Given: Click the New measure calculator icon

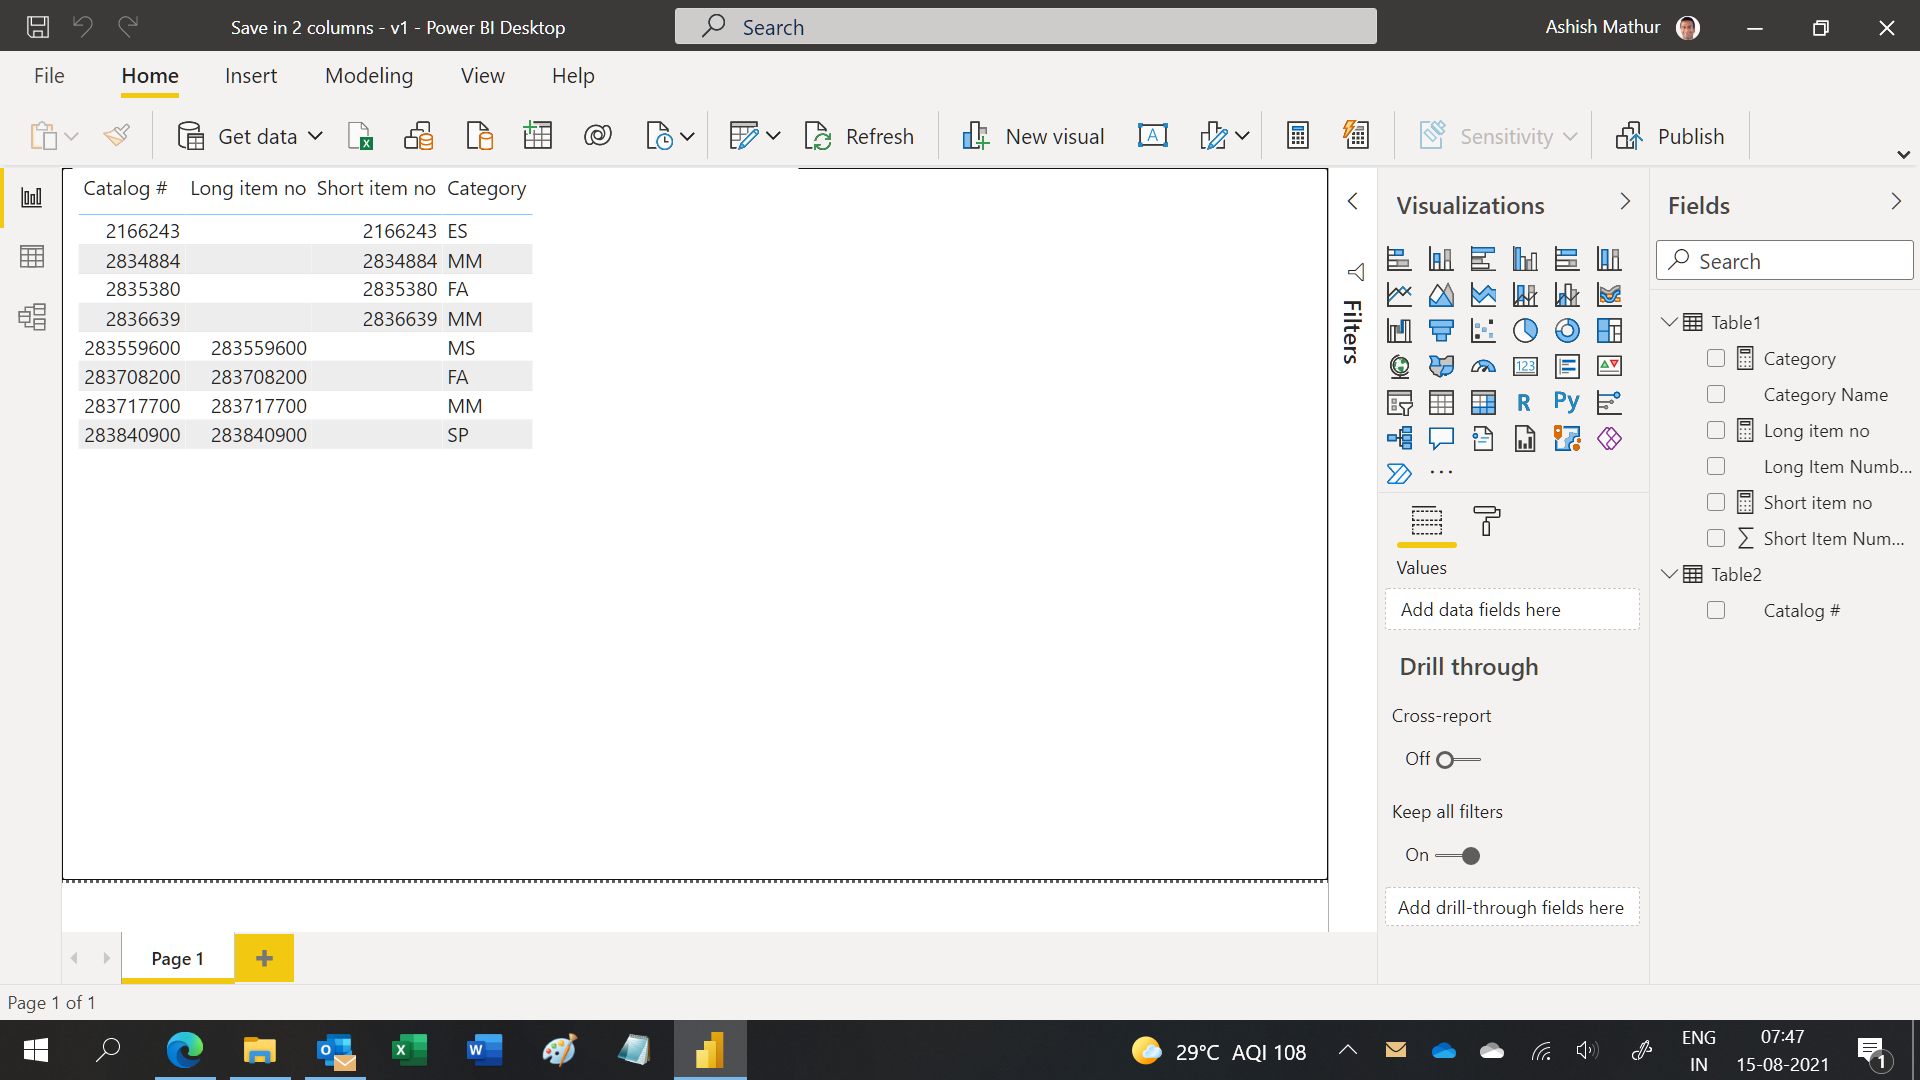Looking at the screenshot, I should 1298,136.
